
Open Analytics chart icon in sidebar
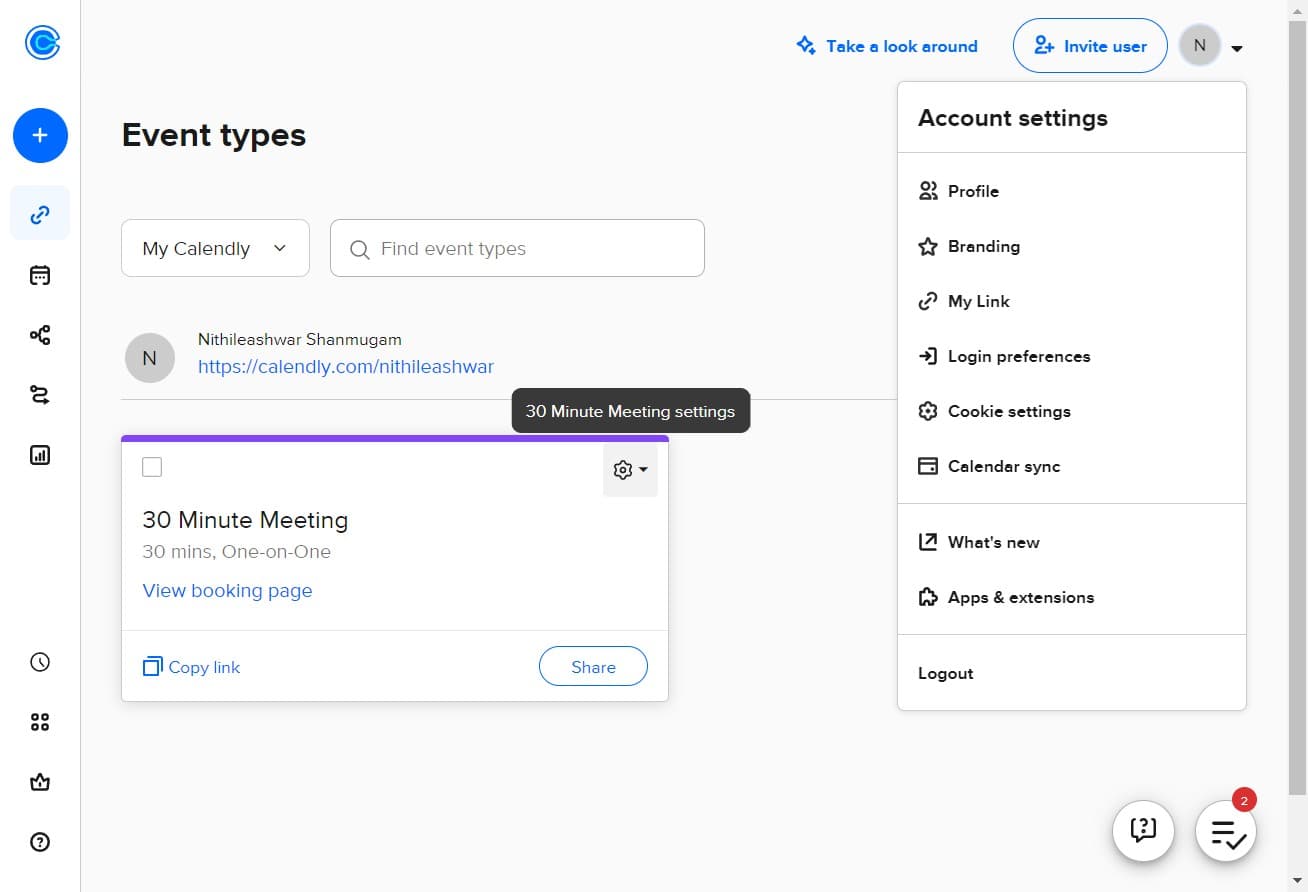click(x=40, y=455)
